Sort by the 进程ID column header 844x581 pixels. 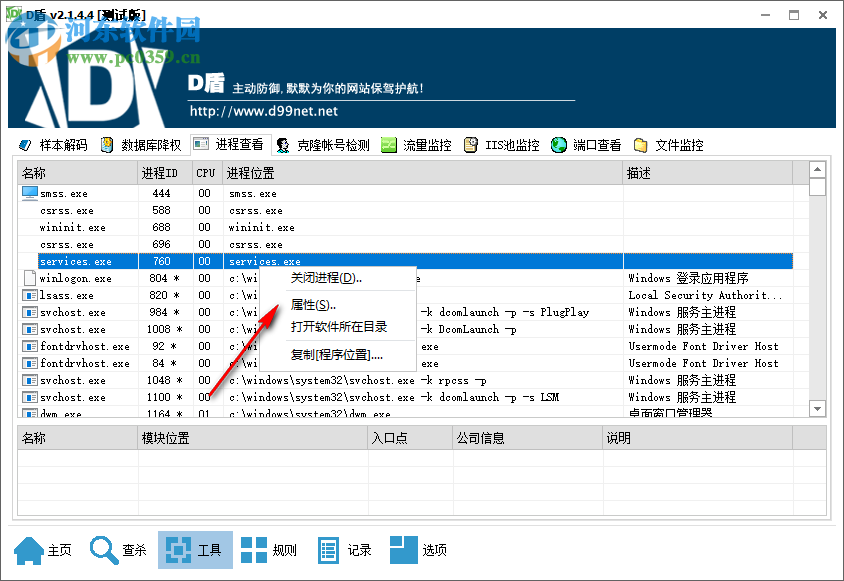coord(165,173)
